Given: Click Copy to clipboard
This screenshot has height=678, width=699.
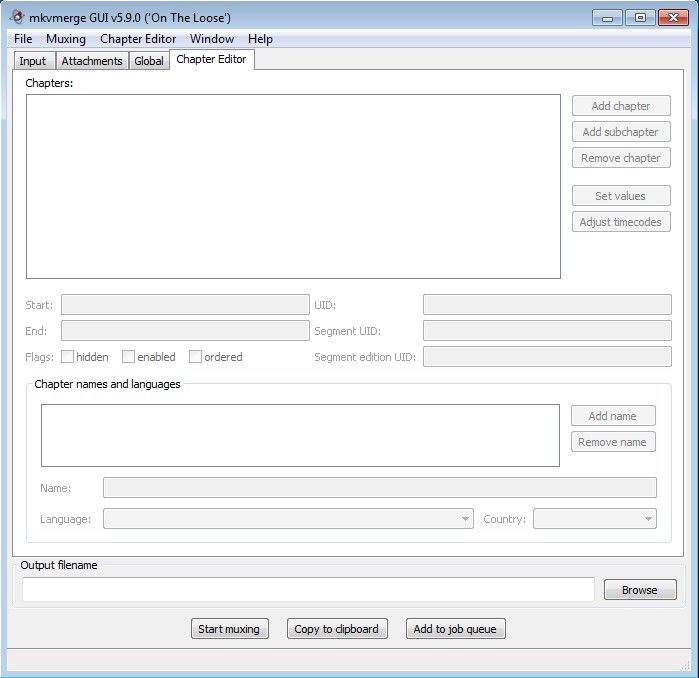Looking at the screenshot, I should [x=337, y=629].
